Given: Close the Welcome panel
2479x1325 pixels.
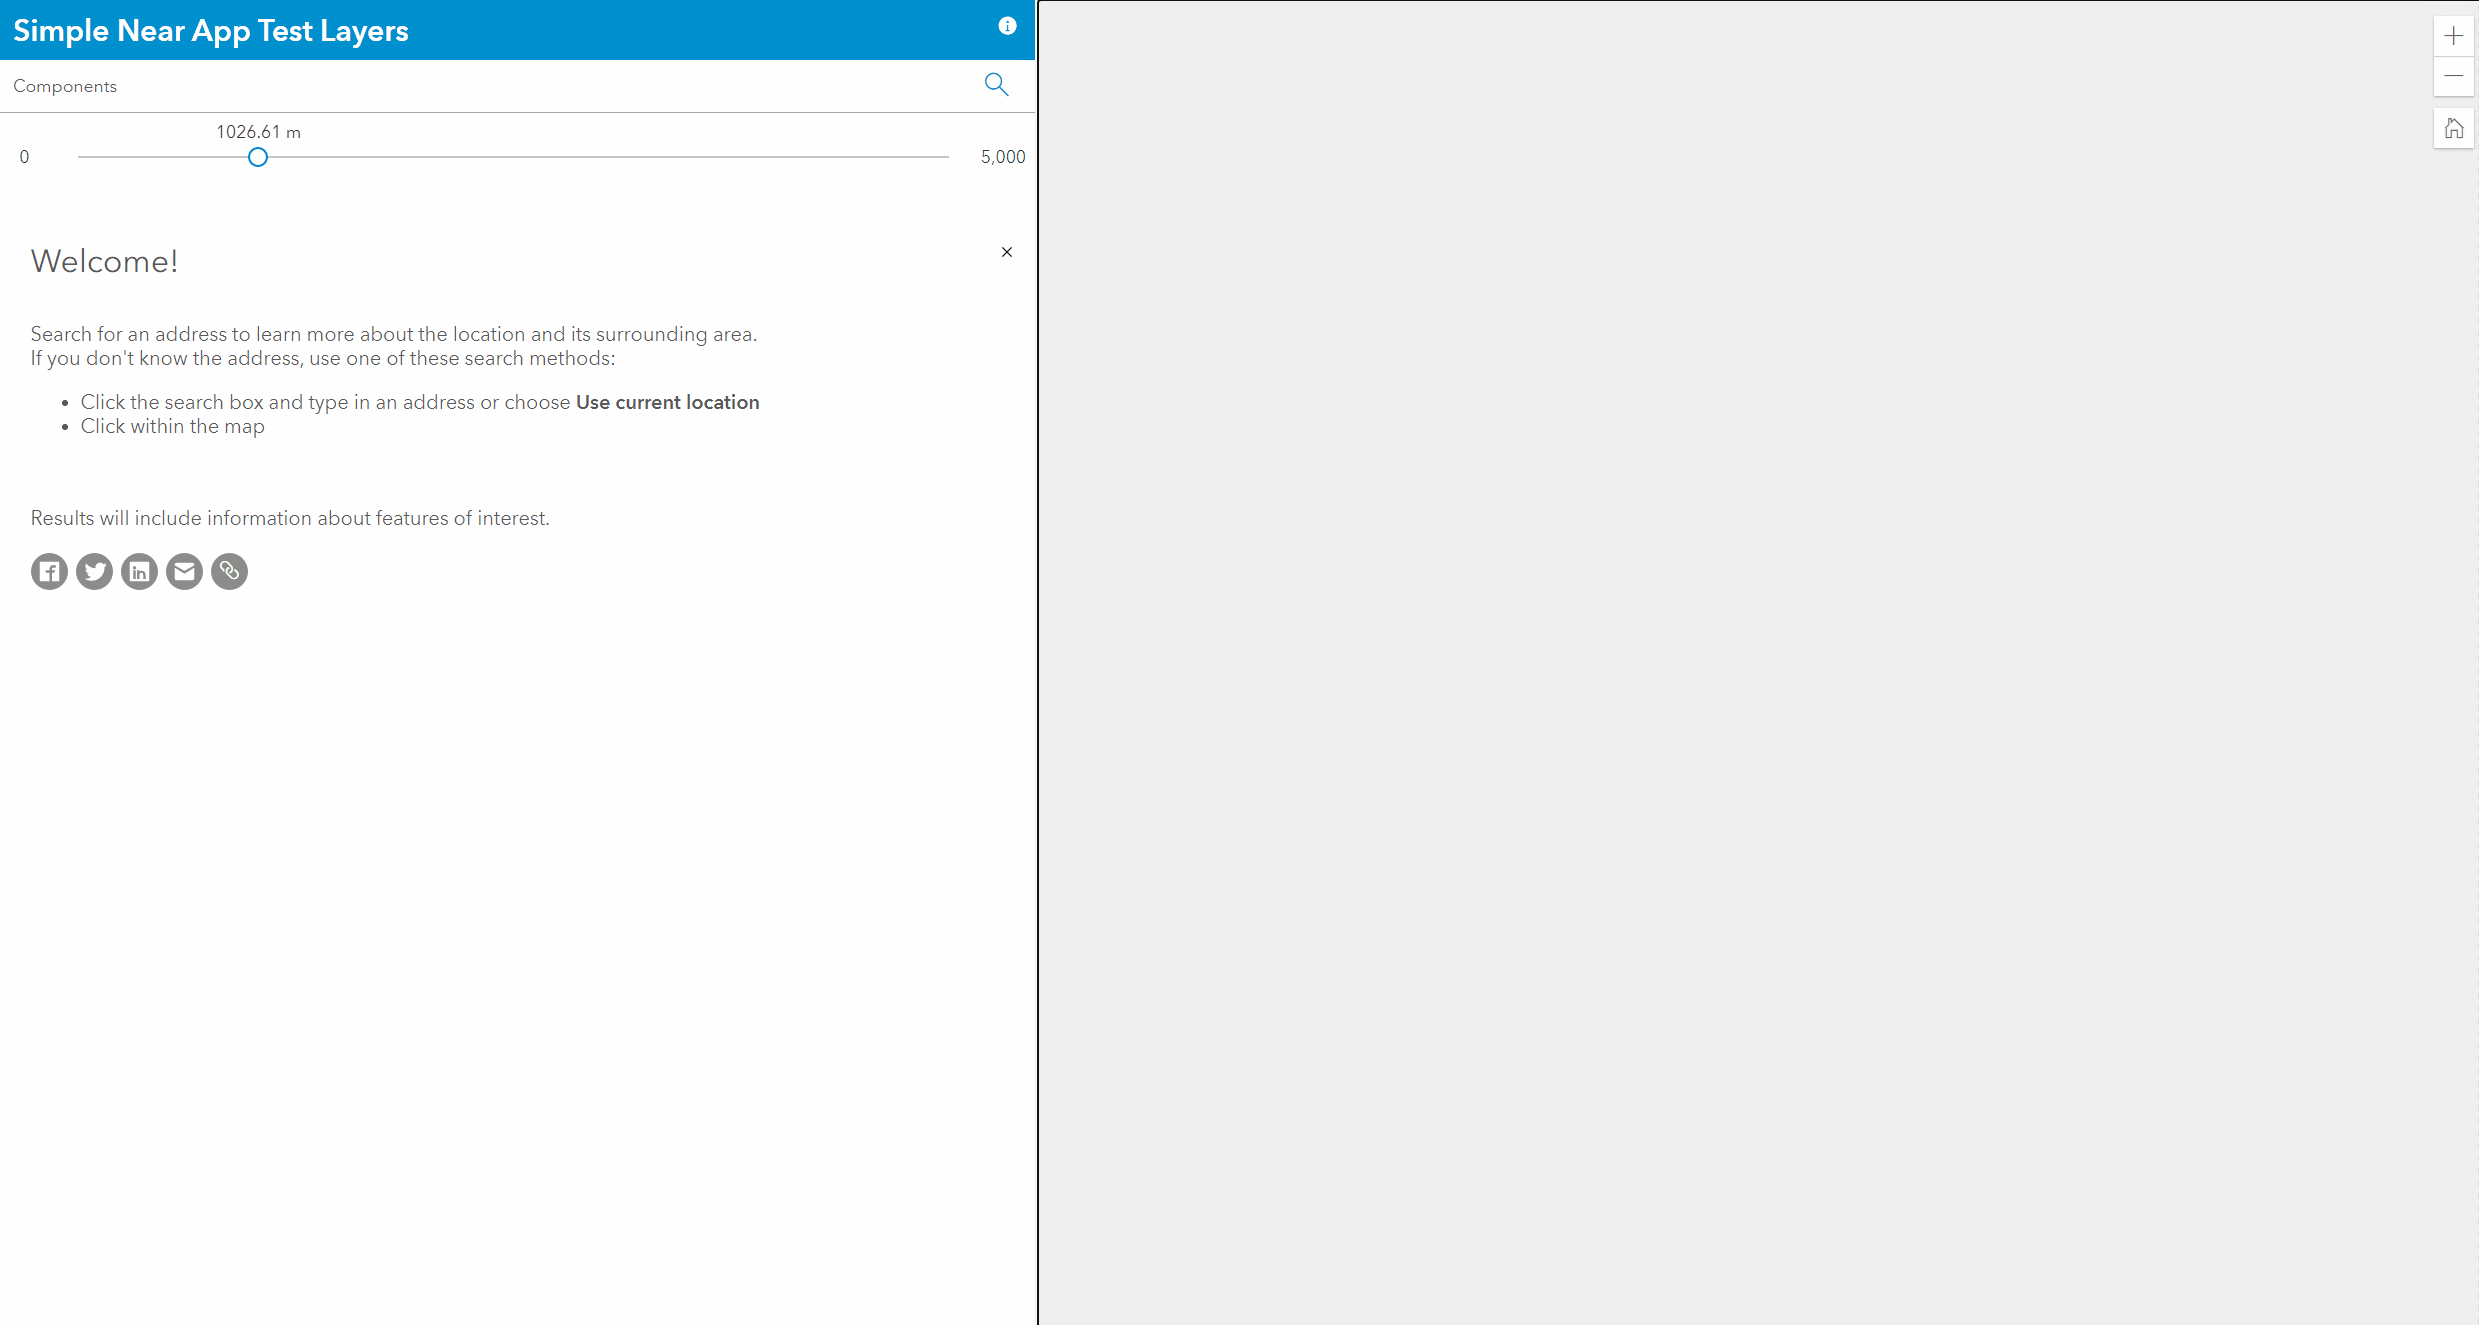Looking at the screenshot, I should point(1006,252).
